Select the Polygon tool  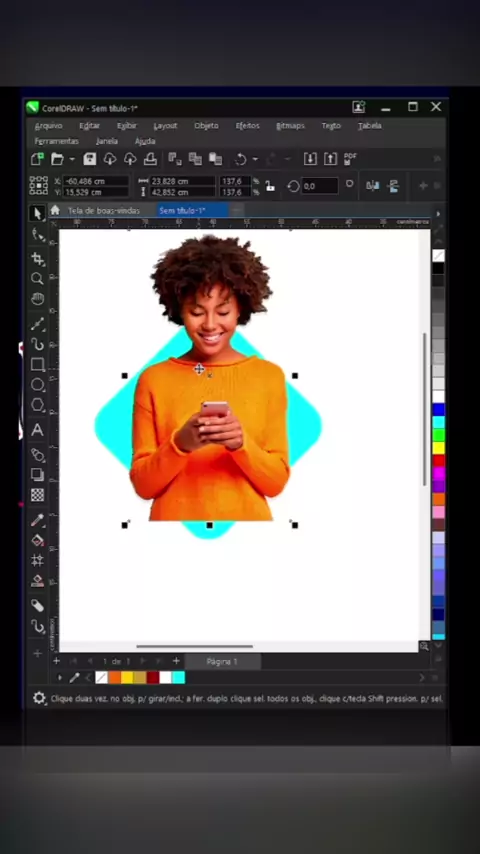click(37, 405)
